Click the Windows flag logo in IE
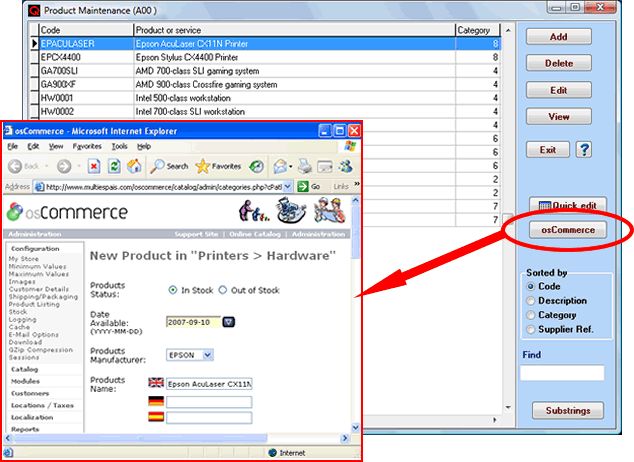The width and height of the screenshot is (634, 462). 350,146
